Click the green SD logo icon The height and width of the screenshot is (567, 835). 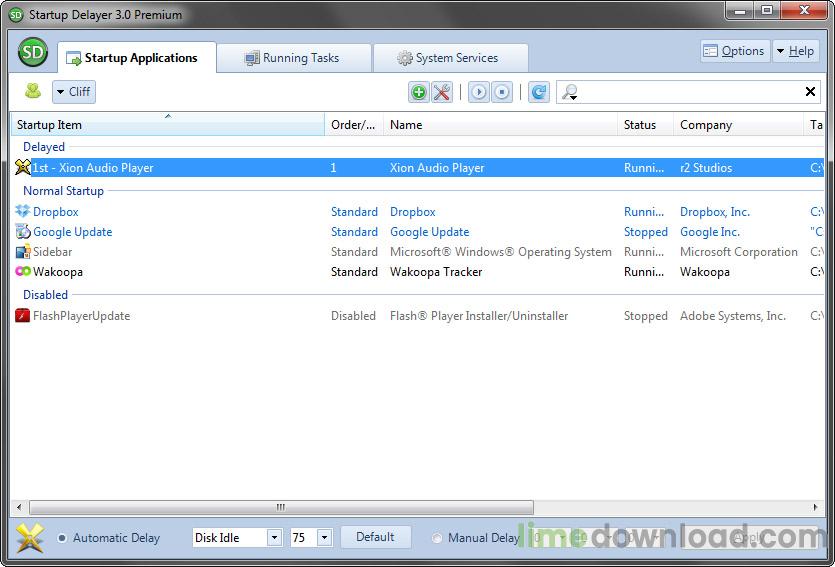(33, 52)
